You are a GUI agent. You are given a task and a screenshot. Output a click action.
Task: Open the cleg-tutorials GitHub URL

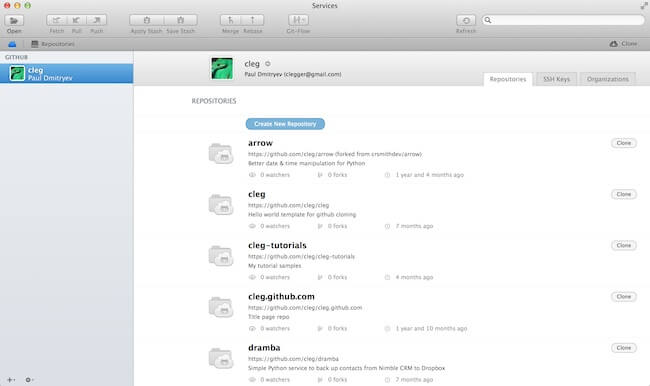click(x=301, y=257)
